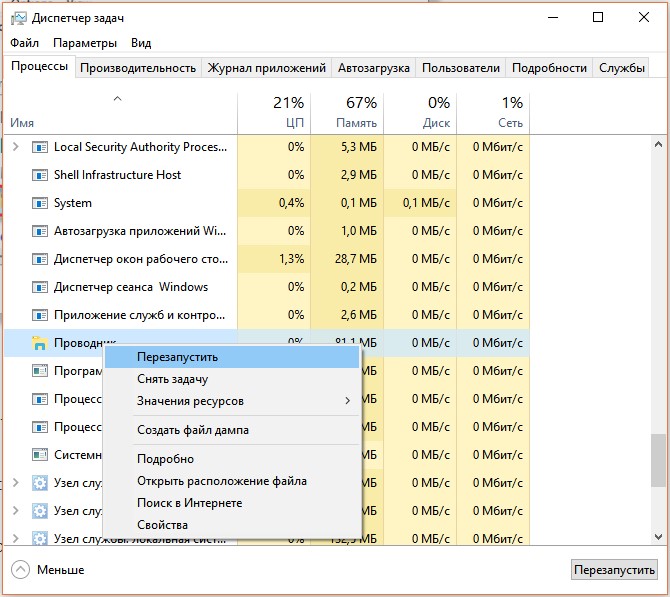Click the 28,7 МБ memory value
This screenshot has width=670, height=597.
tap(356, 259)
